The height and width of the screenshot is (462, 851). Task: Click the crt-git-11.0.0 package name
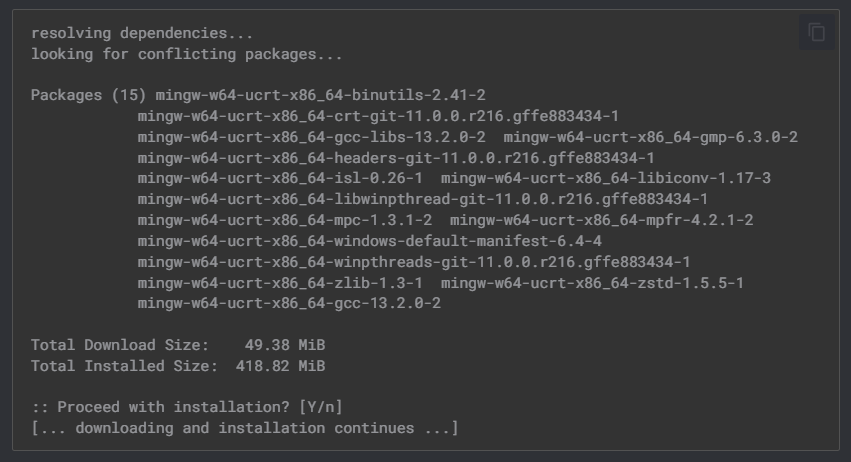pos(378,116)
